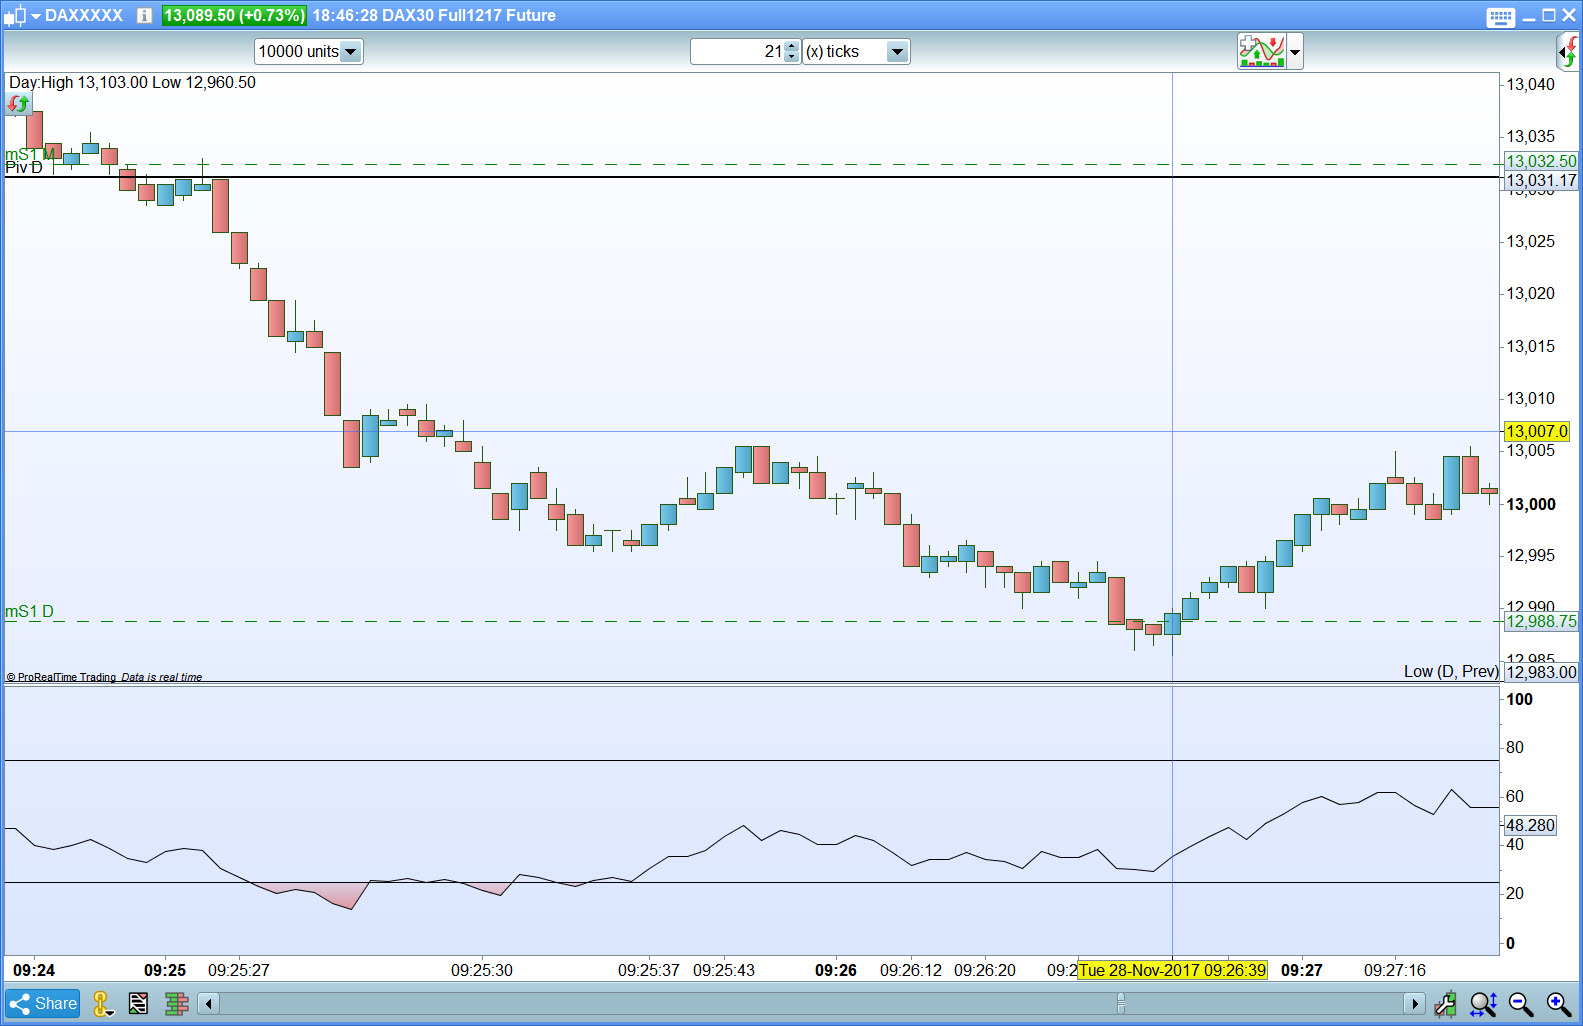Open the order book bars icon
The image size is (1583, 1026).
coord(177,1004)
